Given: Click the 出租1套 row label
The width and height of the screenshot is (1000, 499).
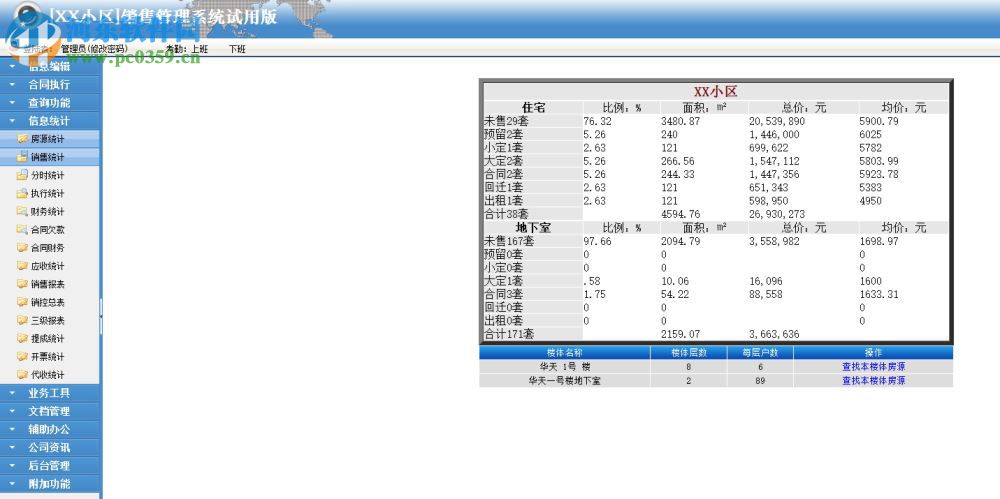Looking at the screenshot, I should (x=504, y=201).
